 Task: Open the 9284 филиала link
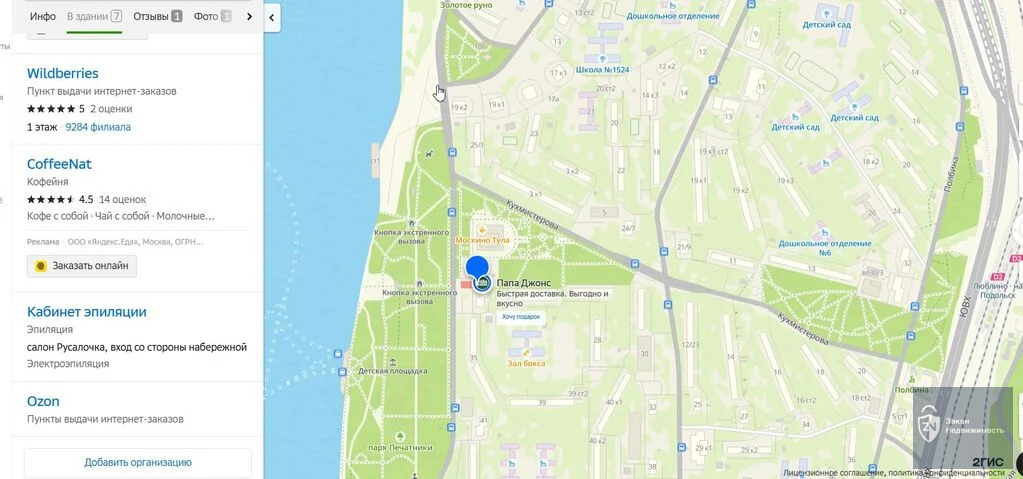click(x=98, y=127)
